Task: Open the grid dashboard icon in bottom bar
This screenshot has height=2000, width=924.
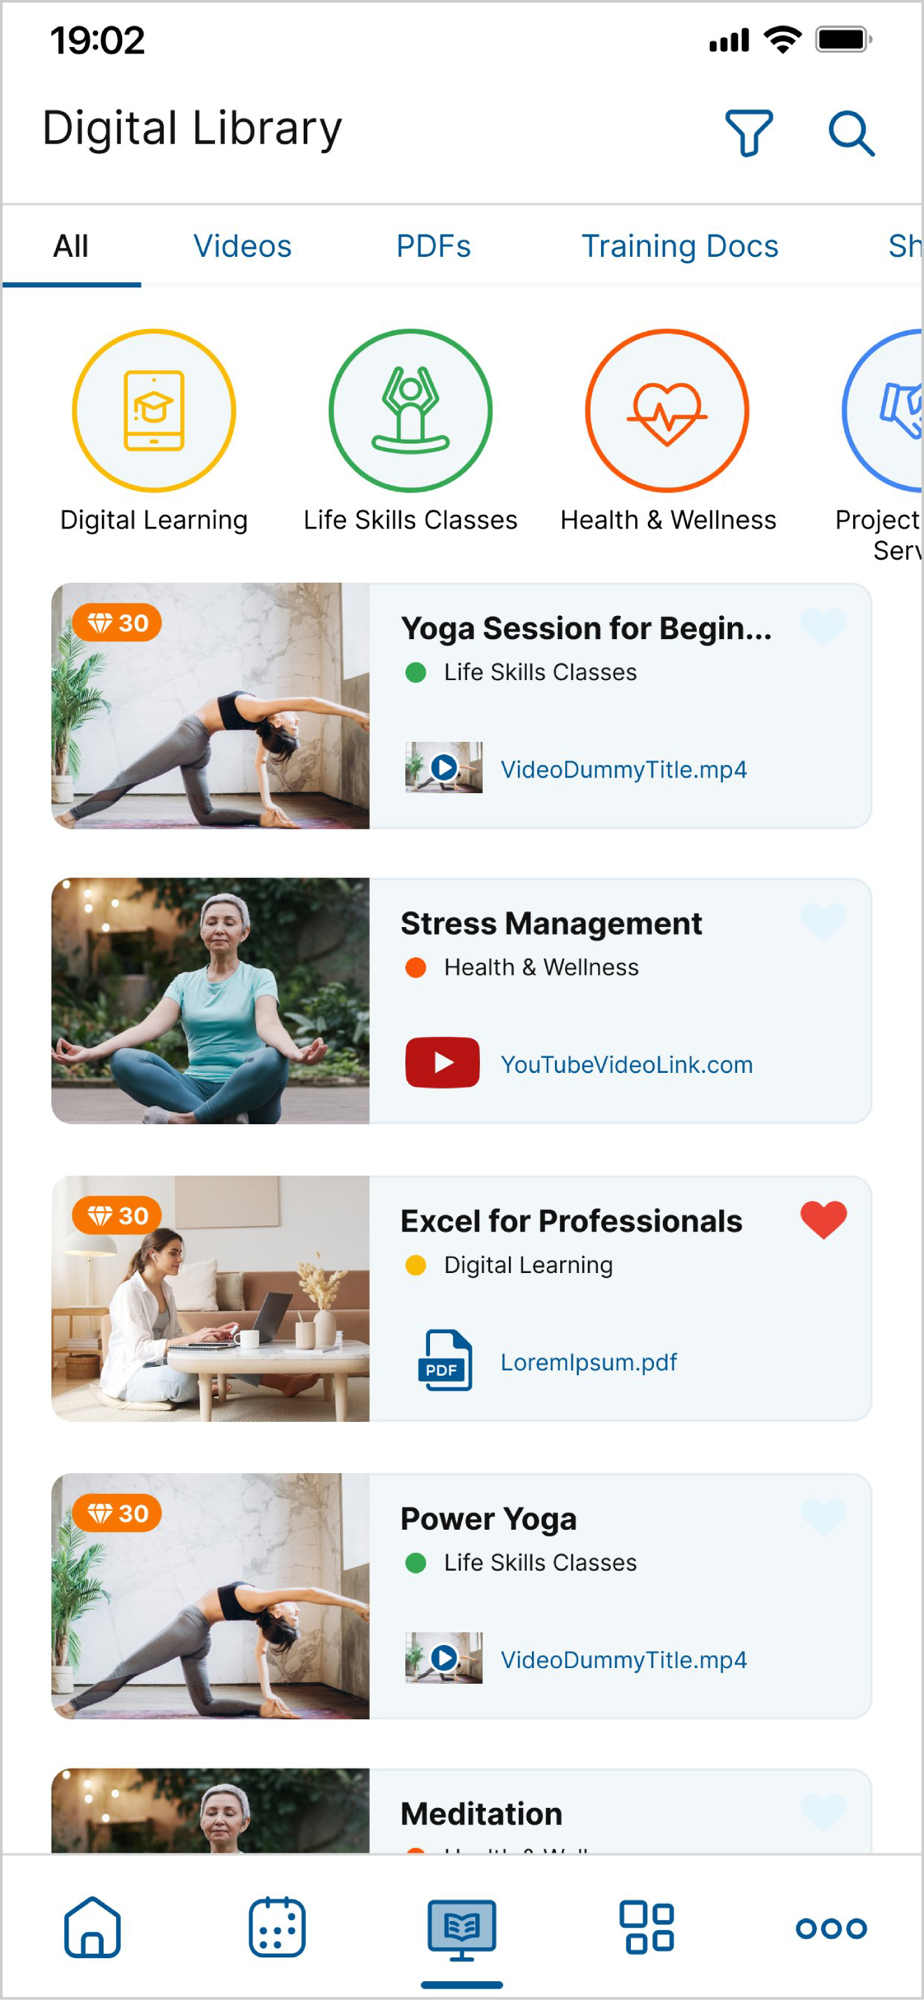Action: (647, 1927)
